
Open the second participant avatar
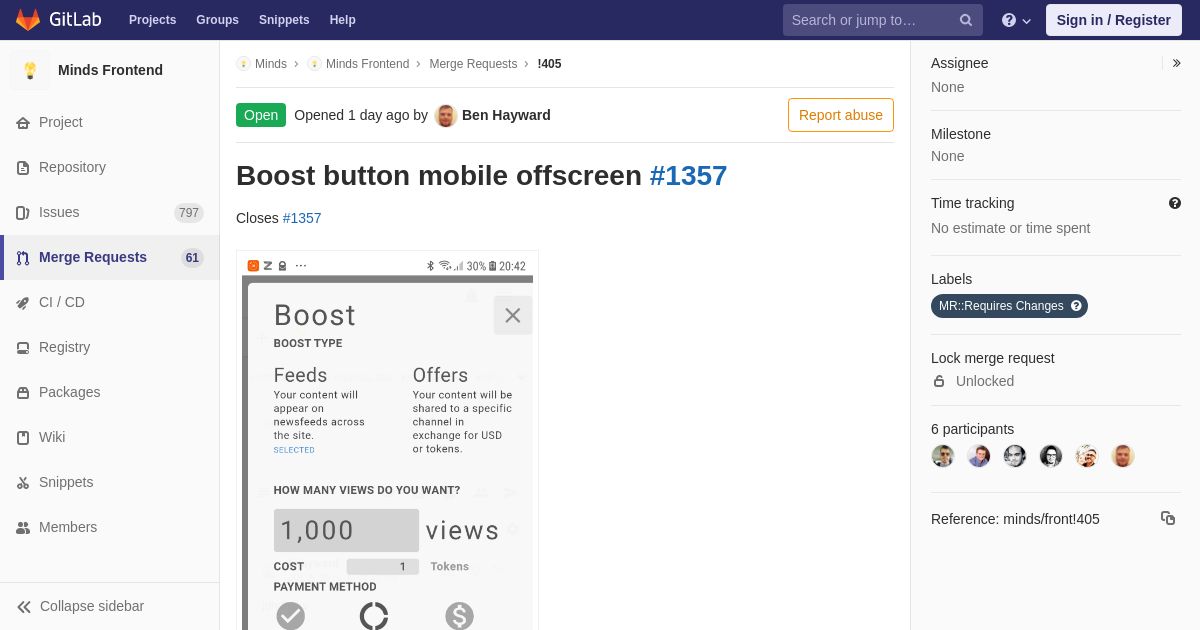pyautogui.click(x=979, y=456)
